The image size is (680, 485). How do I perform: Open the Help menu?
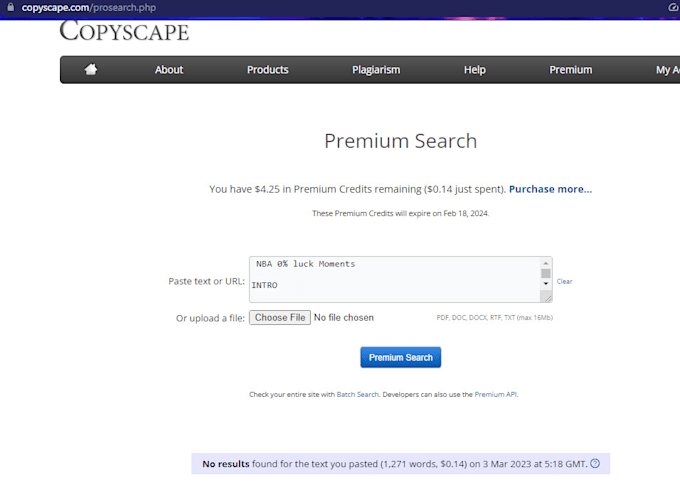[474, 70]
